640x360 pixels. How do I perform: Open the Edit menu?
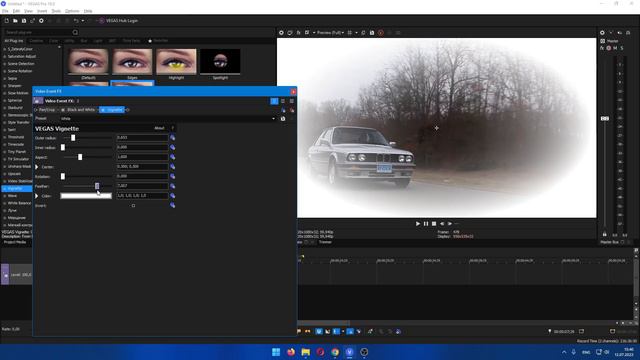coord(16,11)
